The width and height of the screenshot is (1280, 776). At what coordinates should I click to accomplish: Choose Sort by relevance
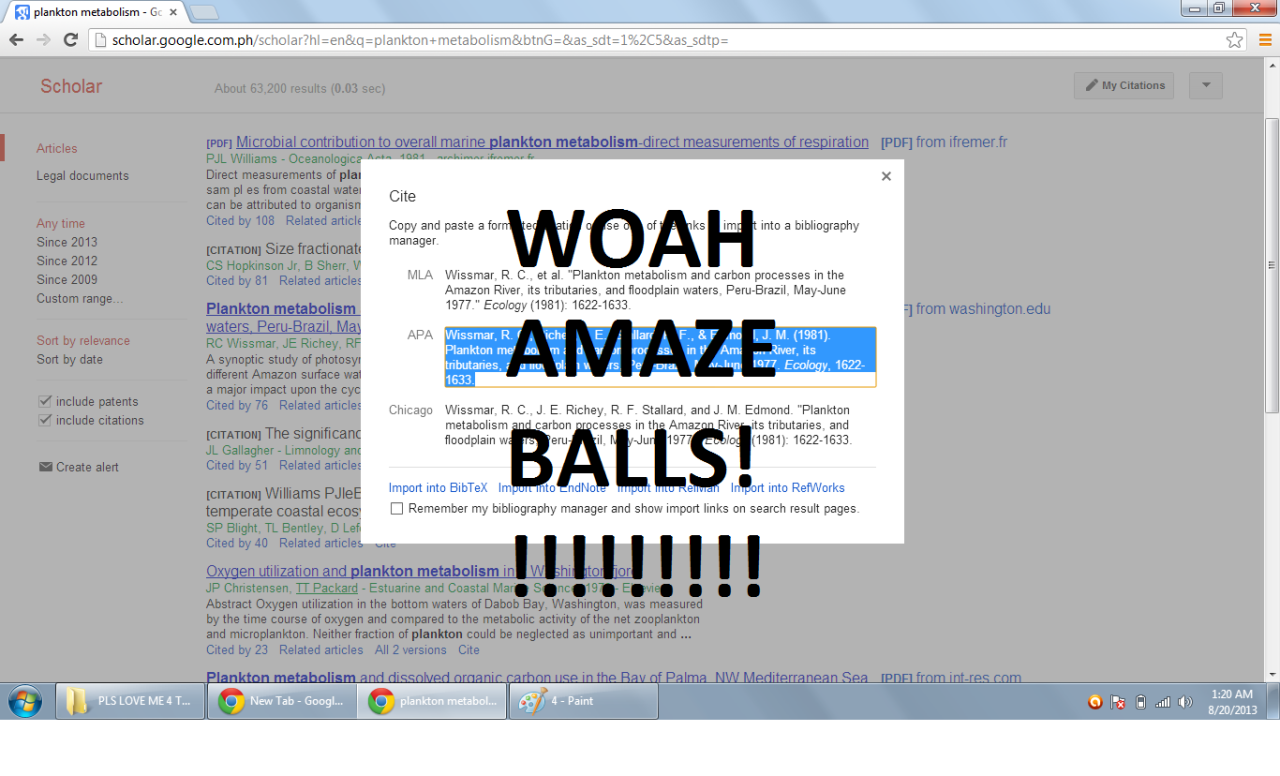click(84, 341)
